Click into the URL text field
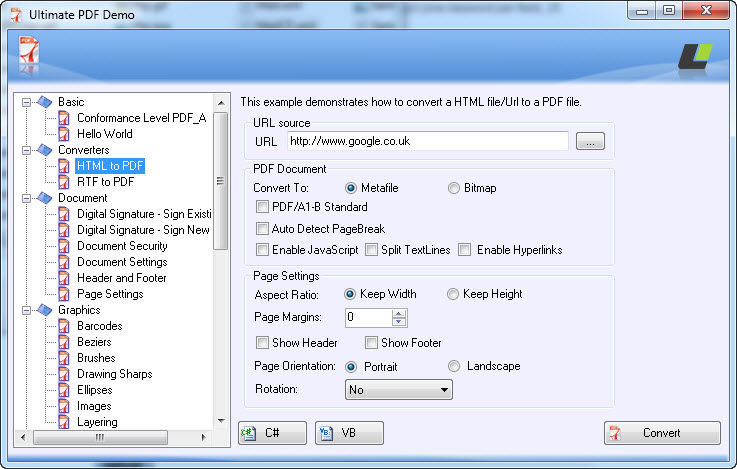The height and width of the screenshot is (469, 737). coord(428,141)
